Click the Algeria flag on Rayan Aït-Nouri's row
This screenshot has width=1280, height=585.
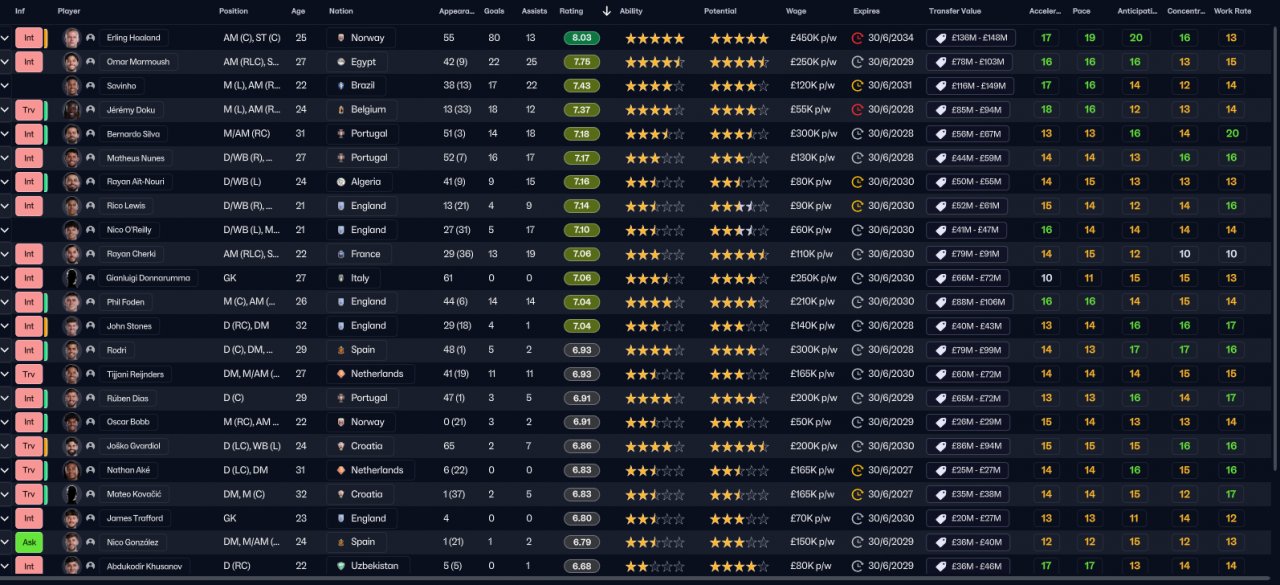pyautogui.click(x=343, y=182)
